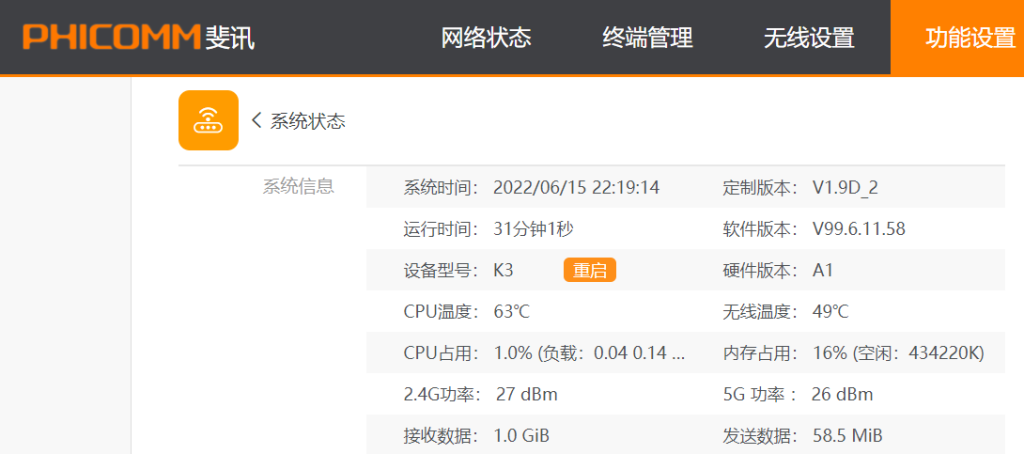
Task: Click the truncated CPU占用 load value
Action: pos(590,353)
